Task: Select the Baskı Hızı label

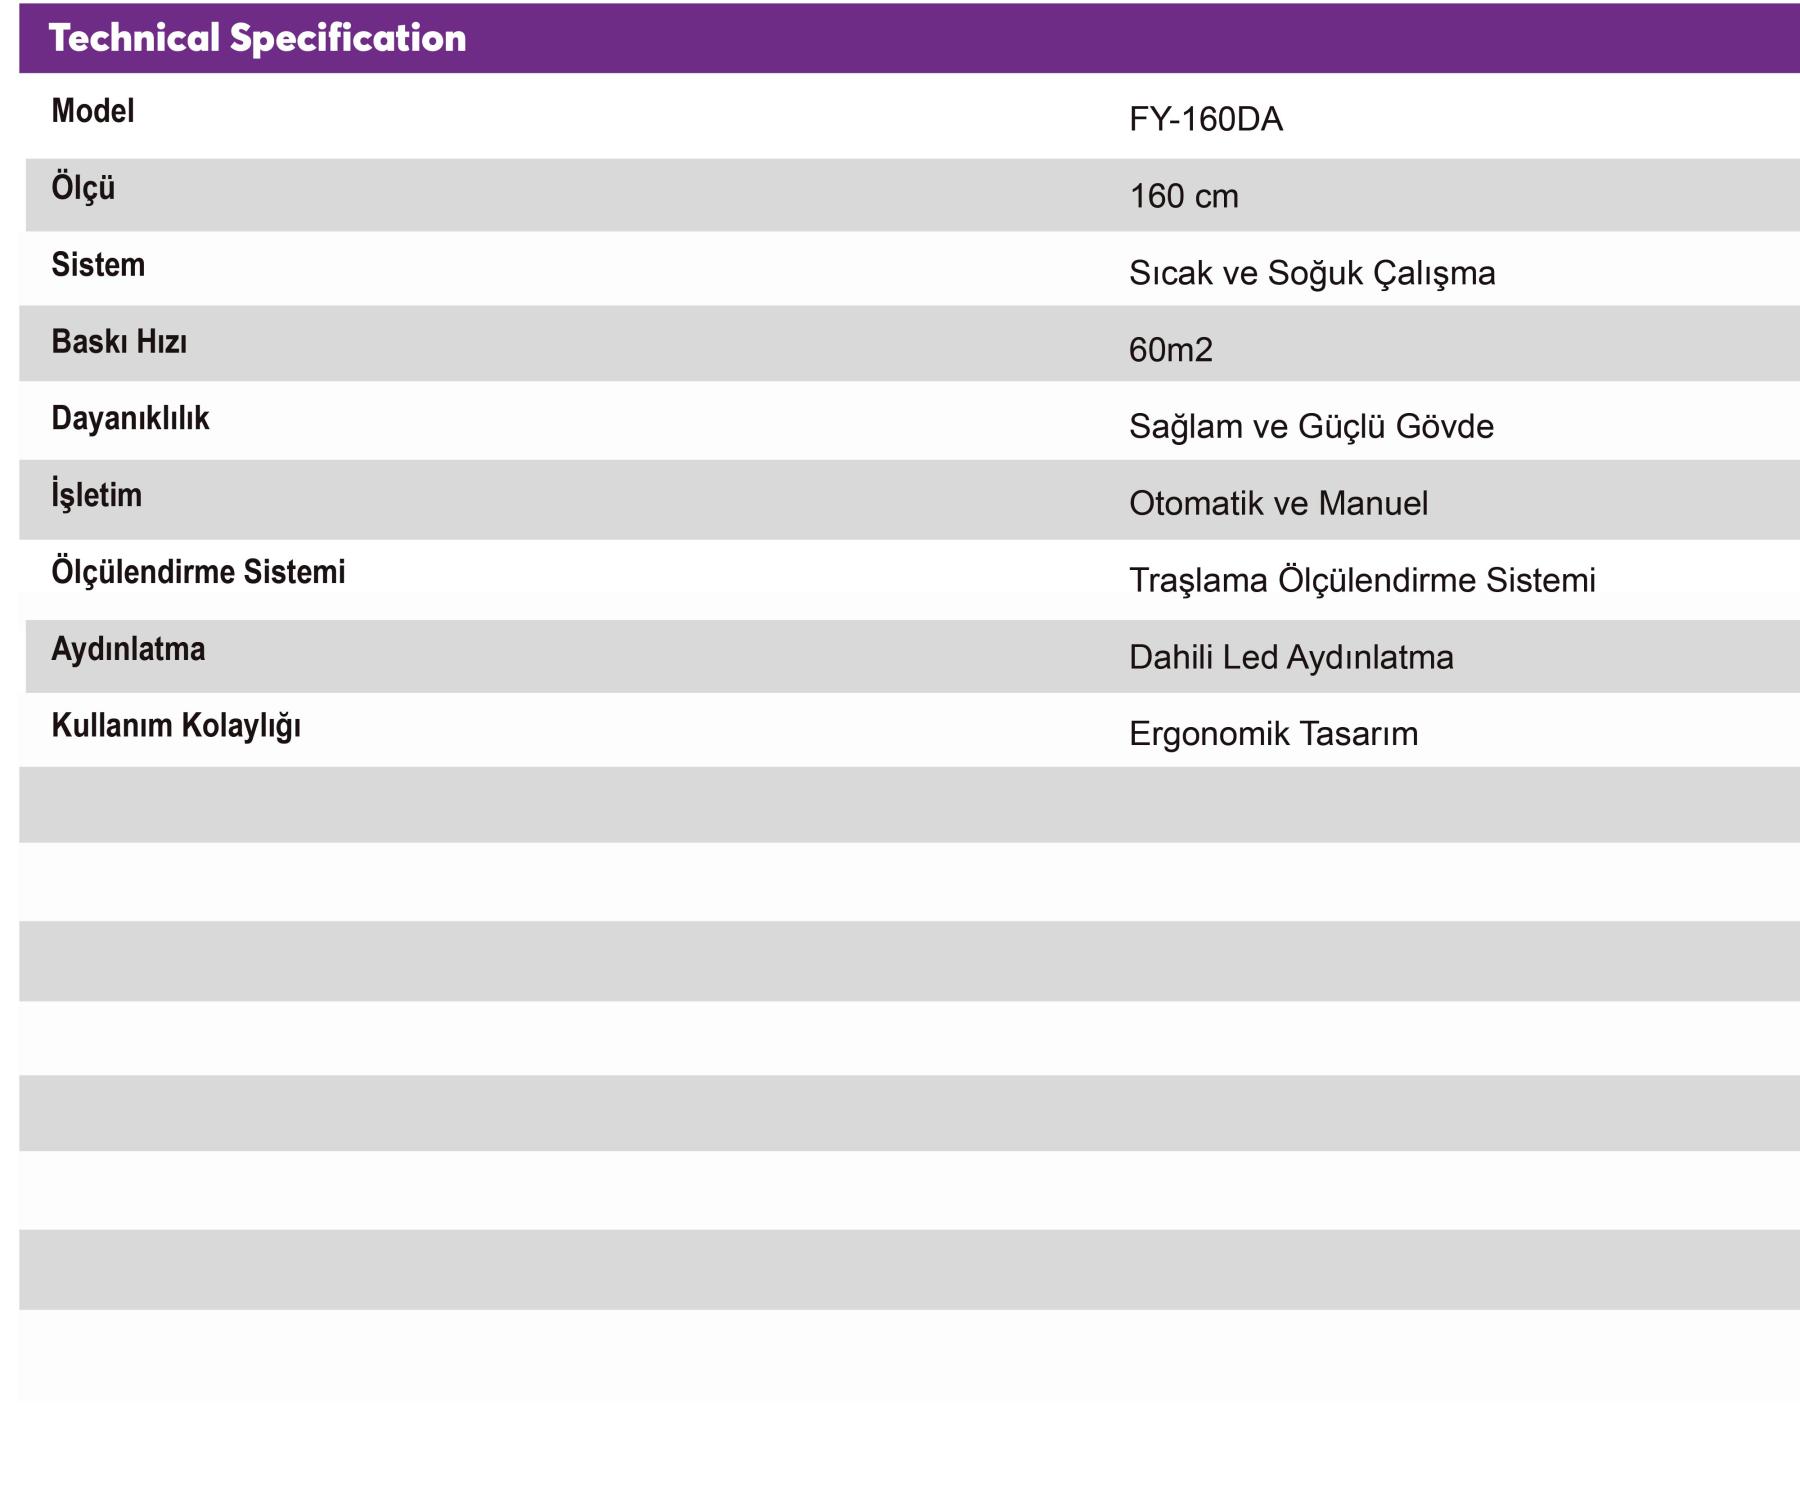Action: click(x=119, y=342)
